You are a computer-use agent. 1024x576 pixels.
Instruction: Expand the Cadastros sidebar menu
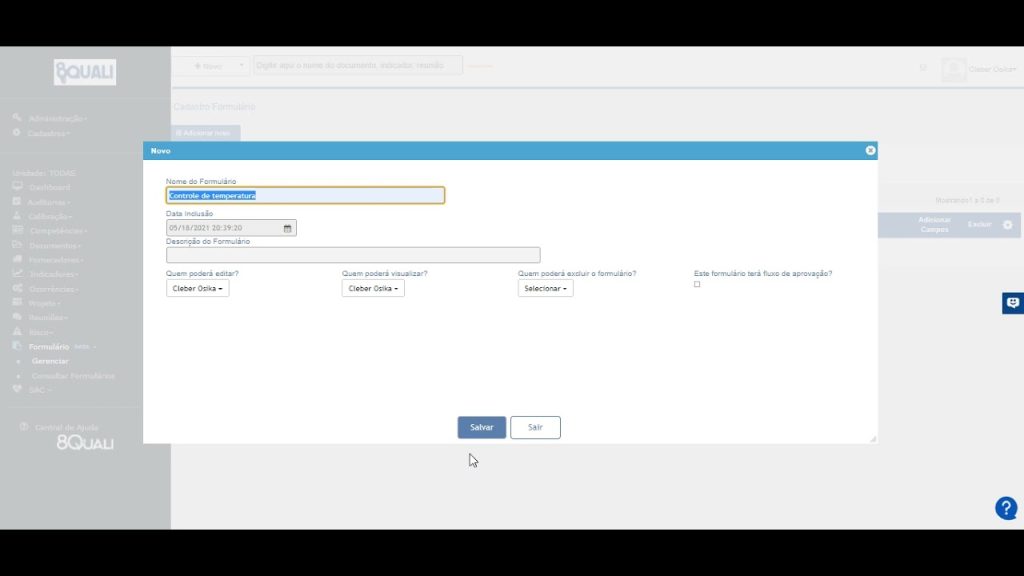(x=48, y=133)
